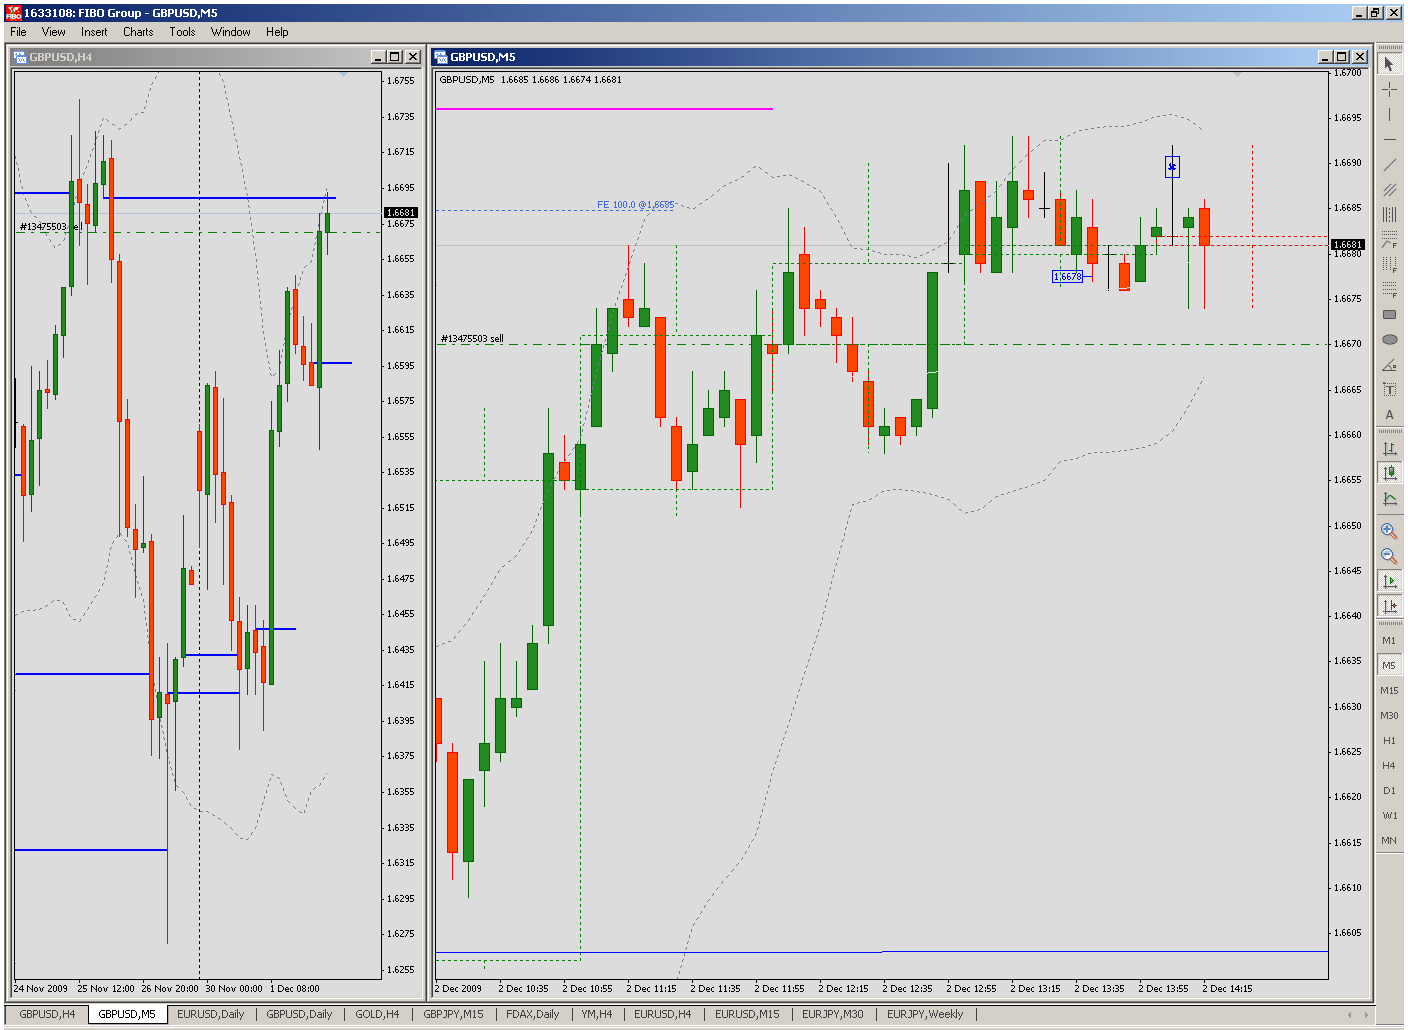Viewport: 1408px width, 1030px height.
Task: Select the trendline drawing tool
Action: click(x=1390, y=164)
